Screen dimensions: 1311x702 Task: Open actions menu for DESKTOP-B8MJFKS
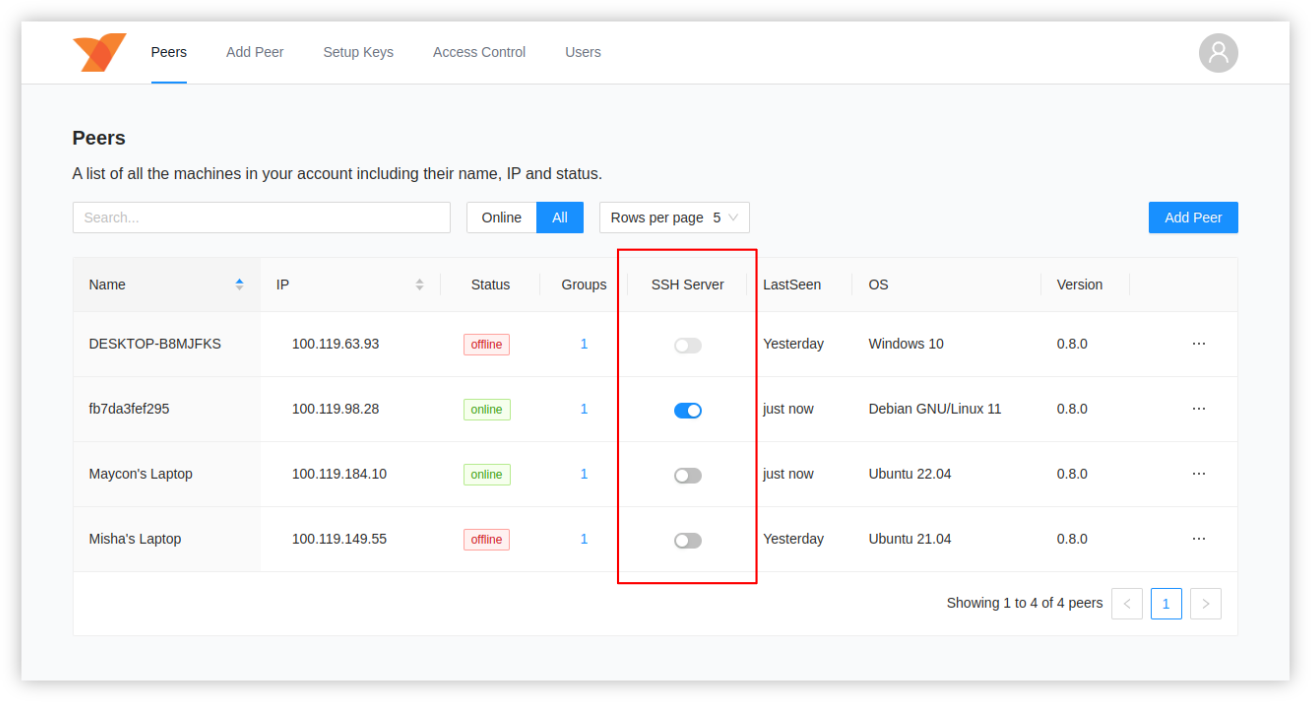(1198, 344)
